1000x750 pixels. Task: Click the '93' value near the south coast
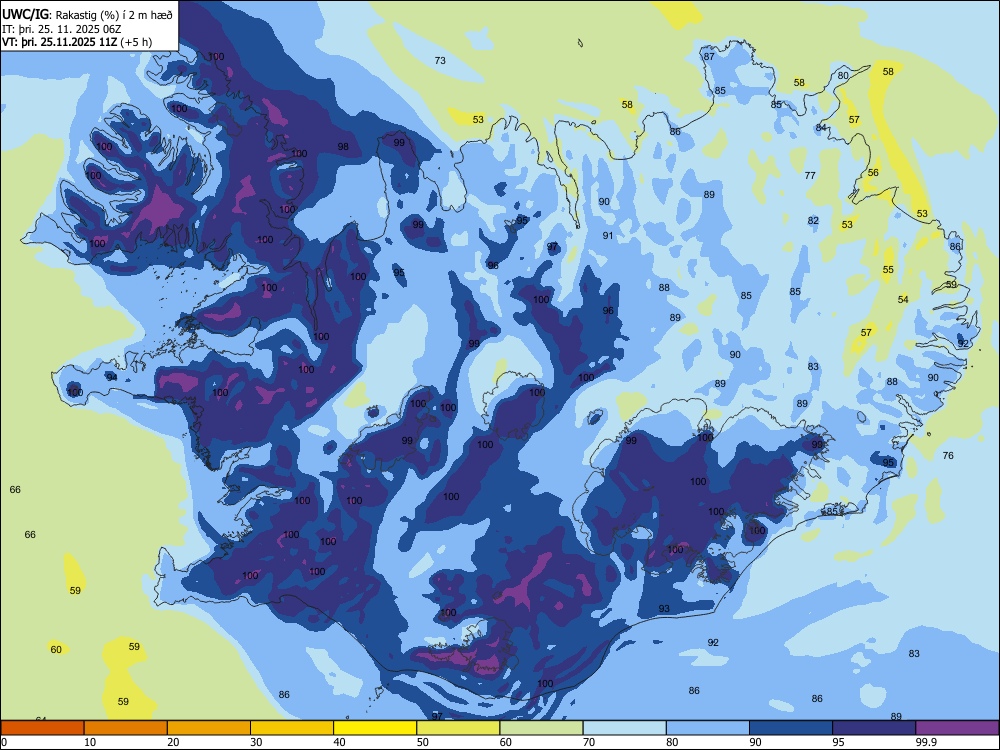point(664,609)
